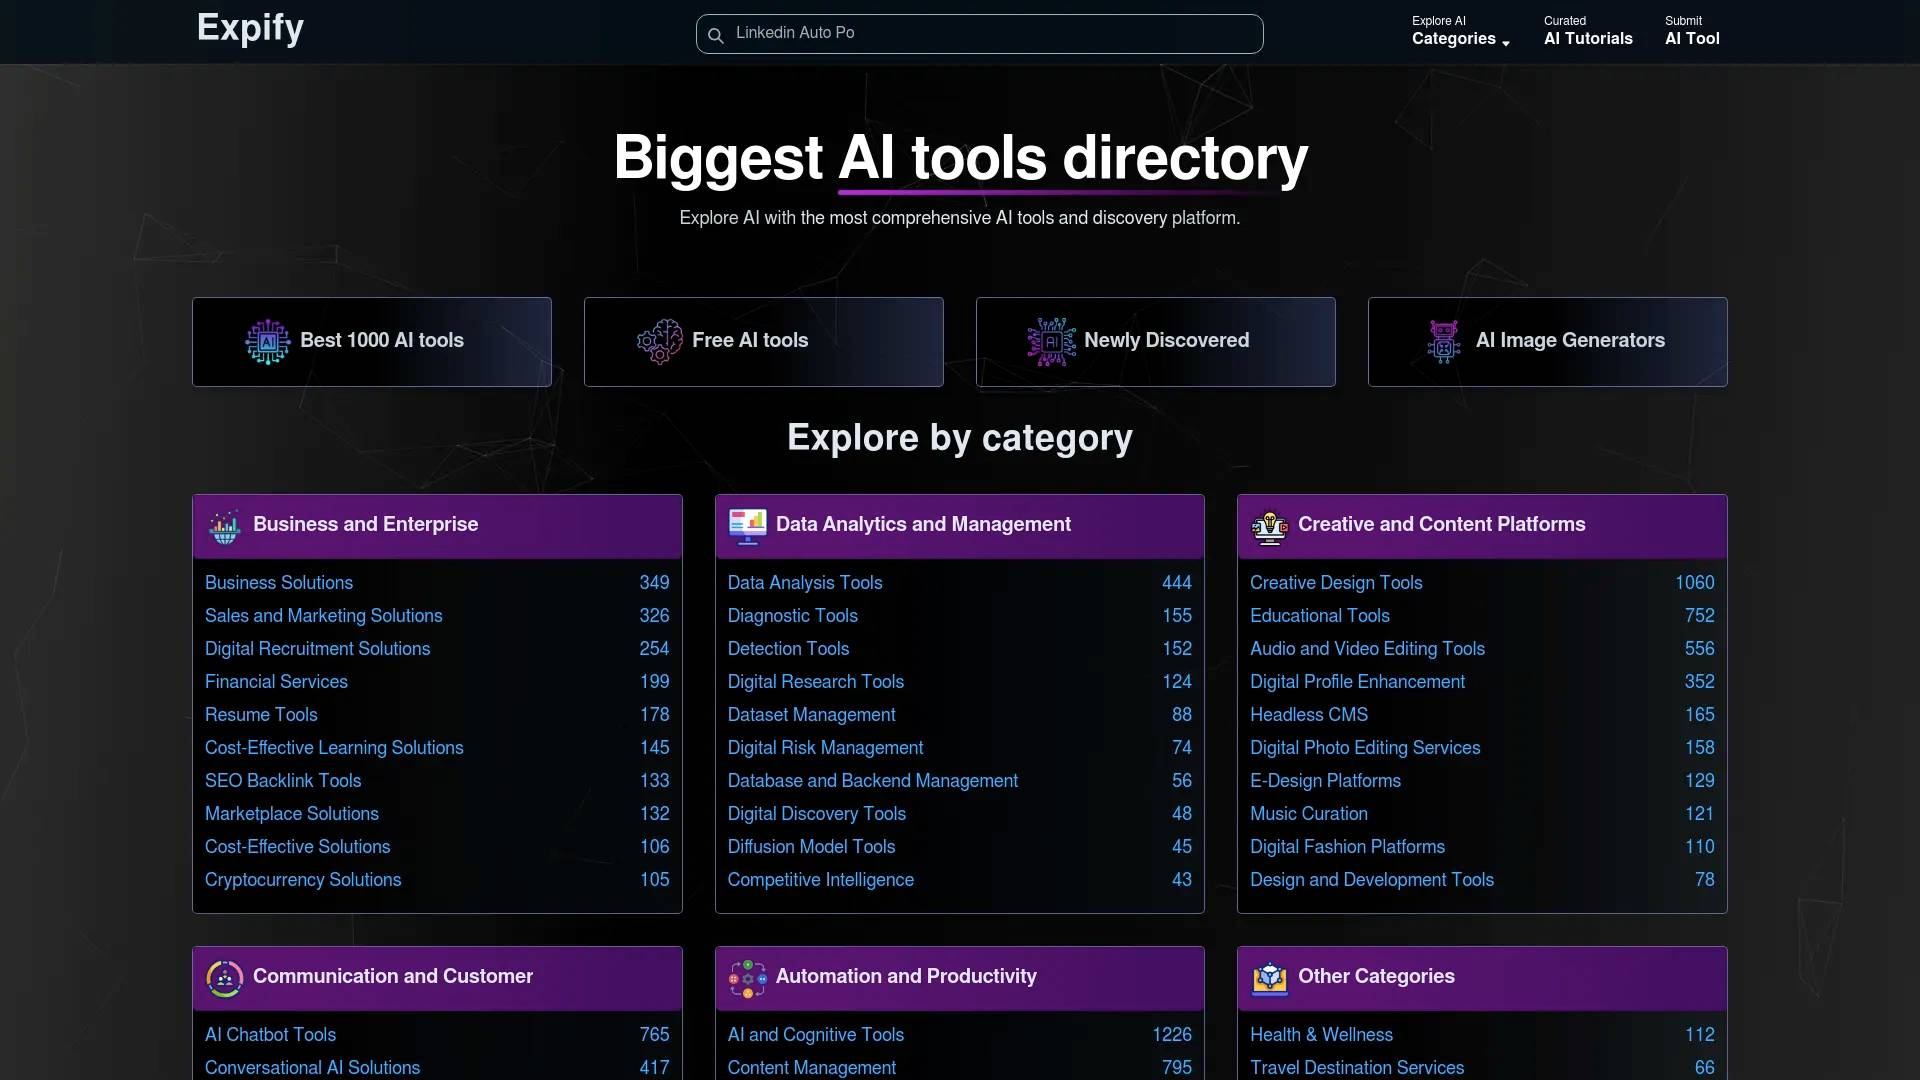Open AI and Cognitive Tools link

tap(816, 1034)
